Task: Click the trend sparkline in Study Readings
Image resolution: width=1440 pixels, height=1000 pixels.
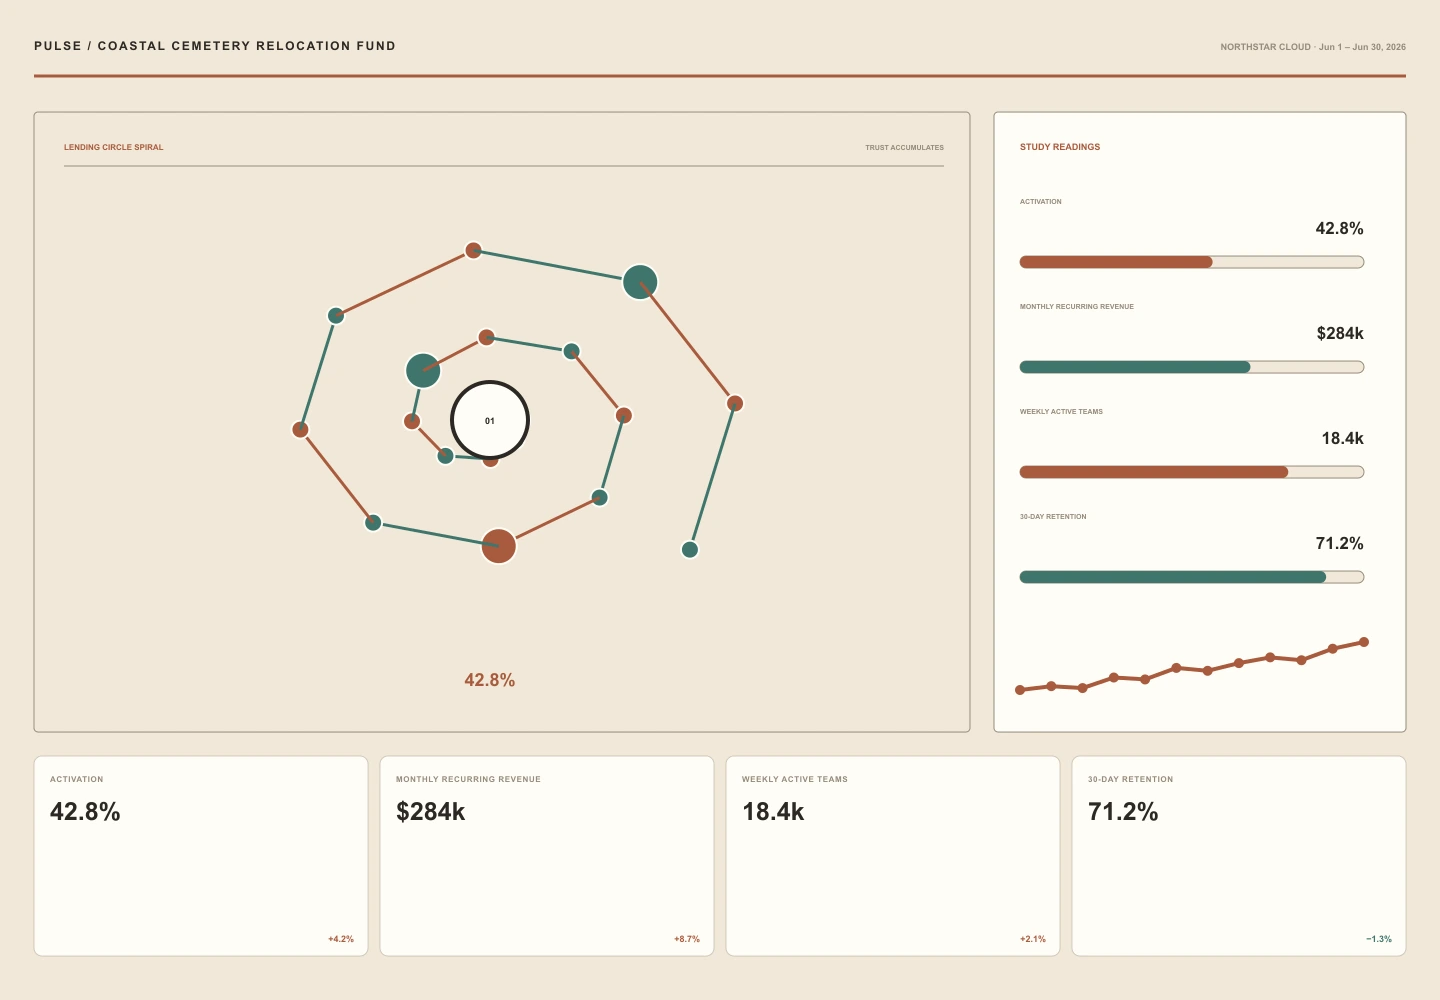Action: [x=1192, y=666]
